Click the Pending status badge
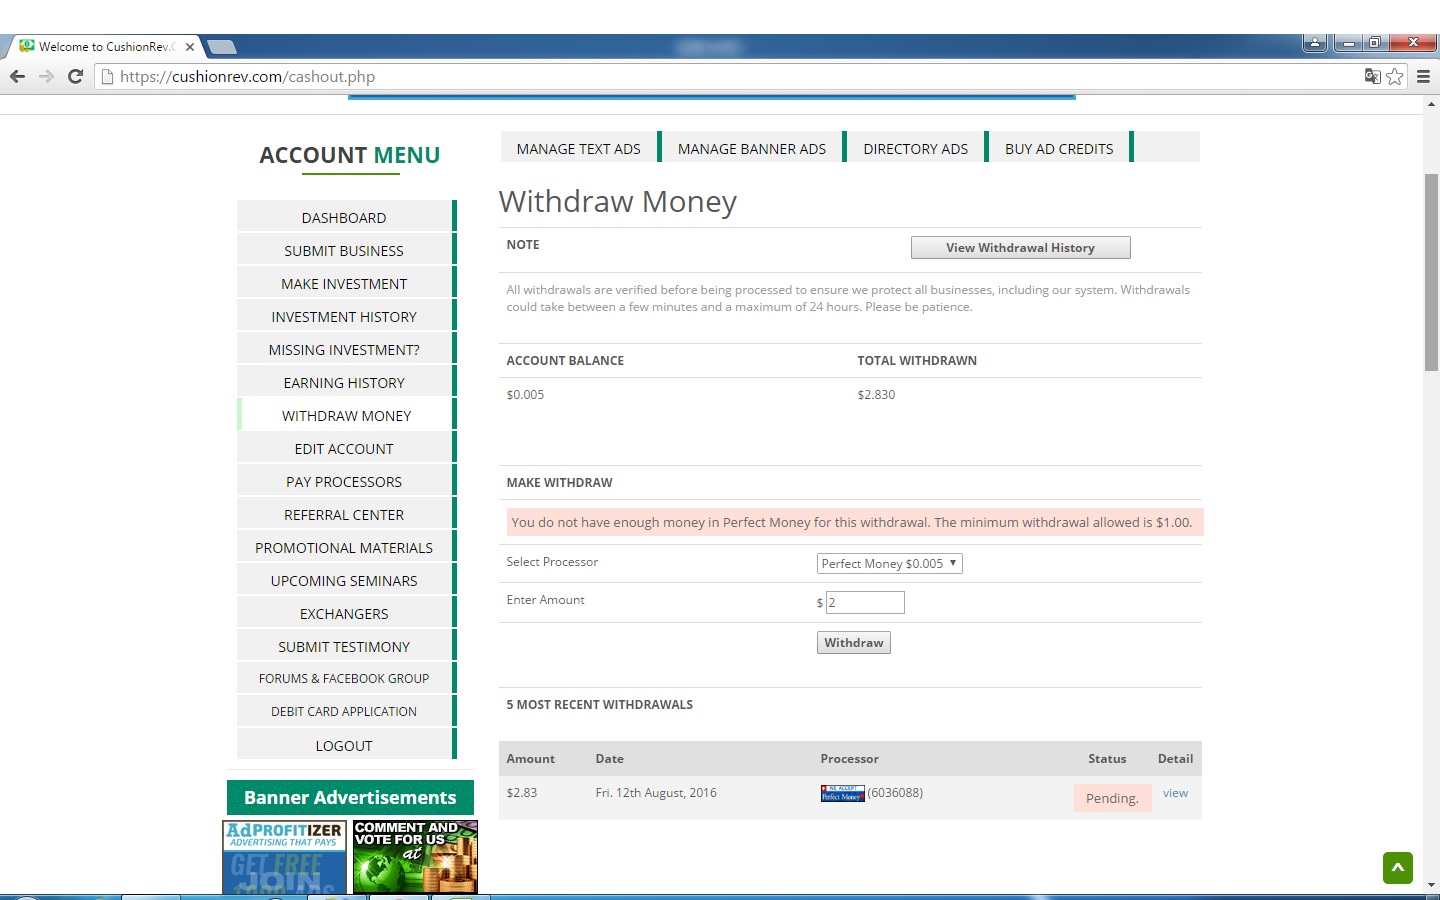 pos(1112,798)
